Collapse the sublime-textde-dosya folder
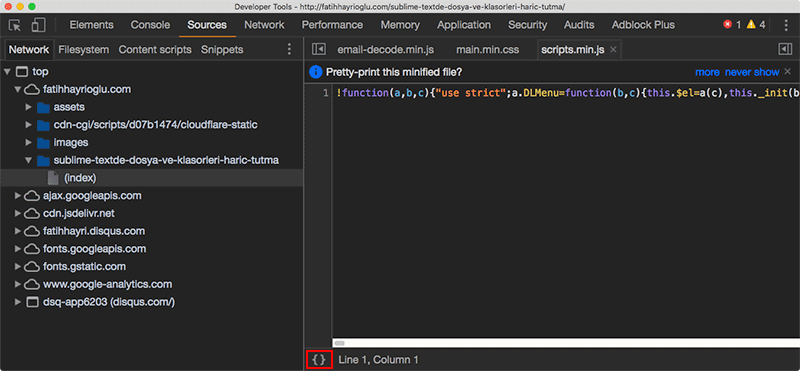Viewport: 800px width, 371px height. (x=29, y=160)
